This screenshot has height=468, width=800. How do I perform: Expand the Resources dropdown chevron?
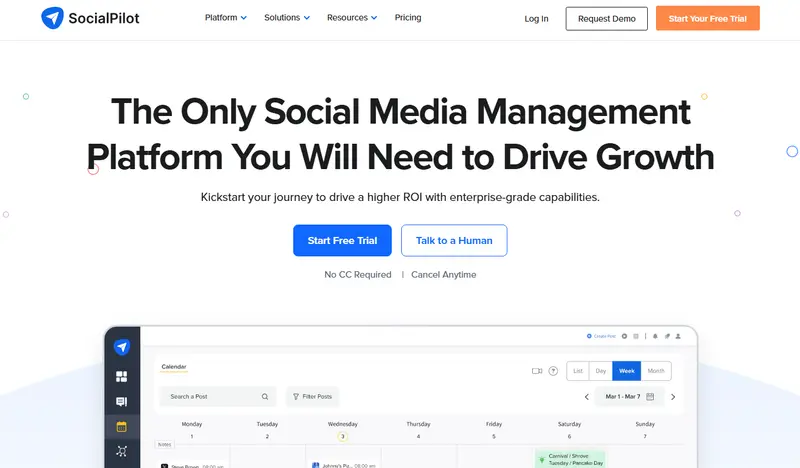pyautogui.click(x=374, y=18)
